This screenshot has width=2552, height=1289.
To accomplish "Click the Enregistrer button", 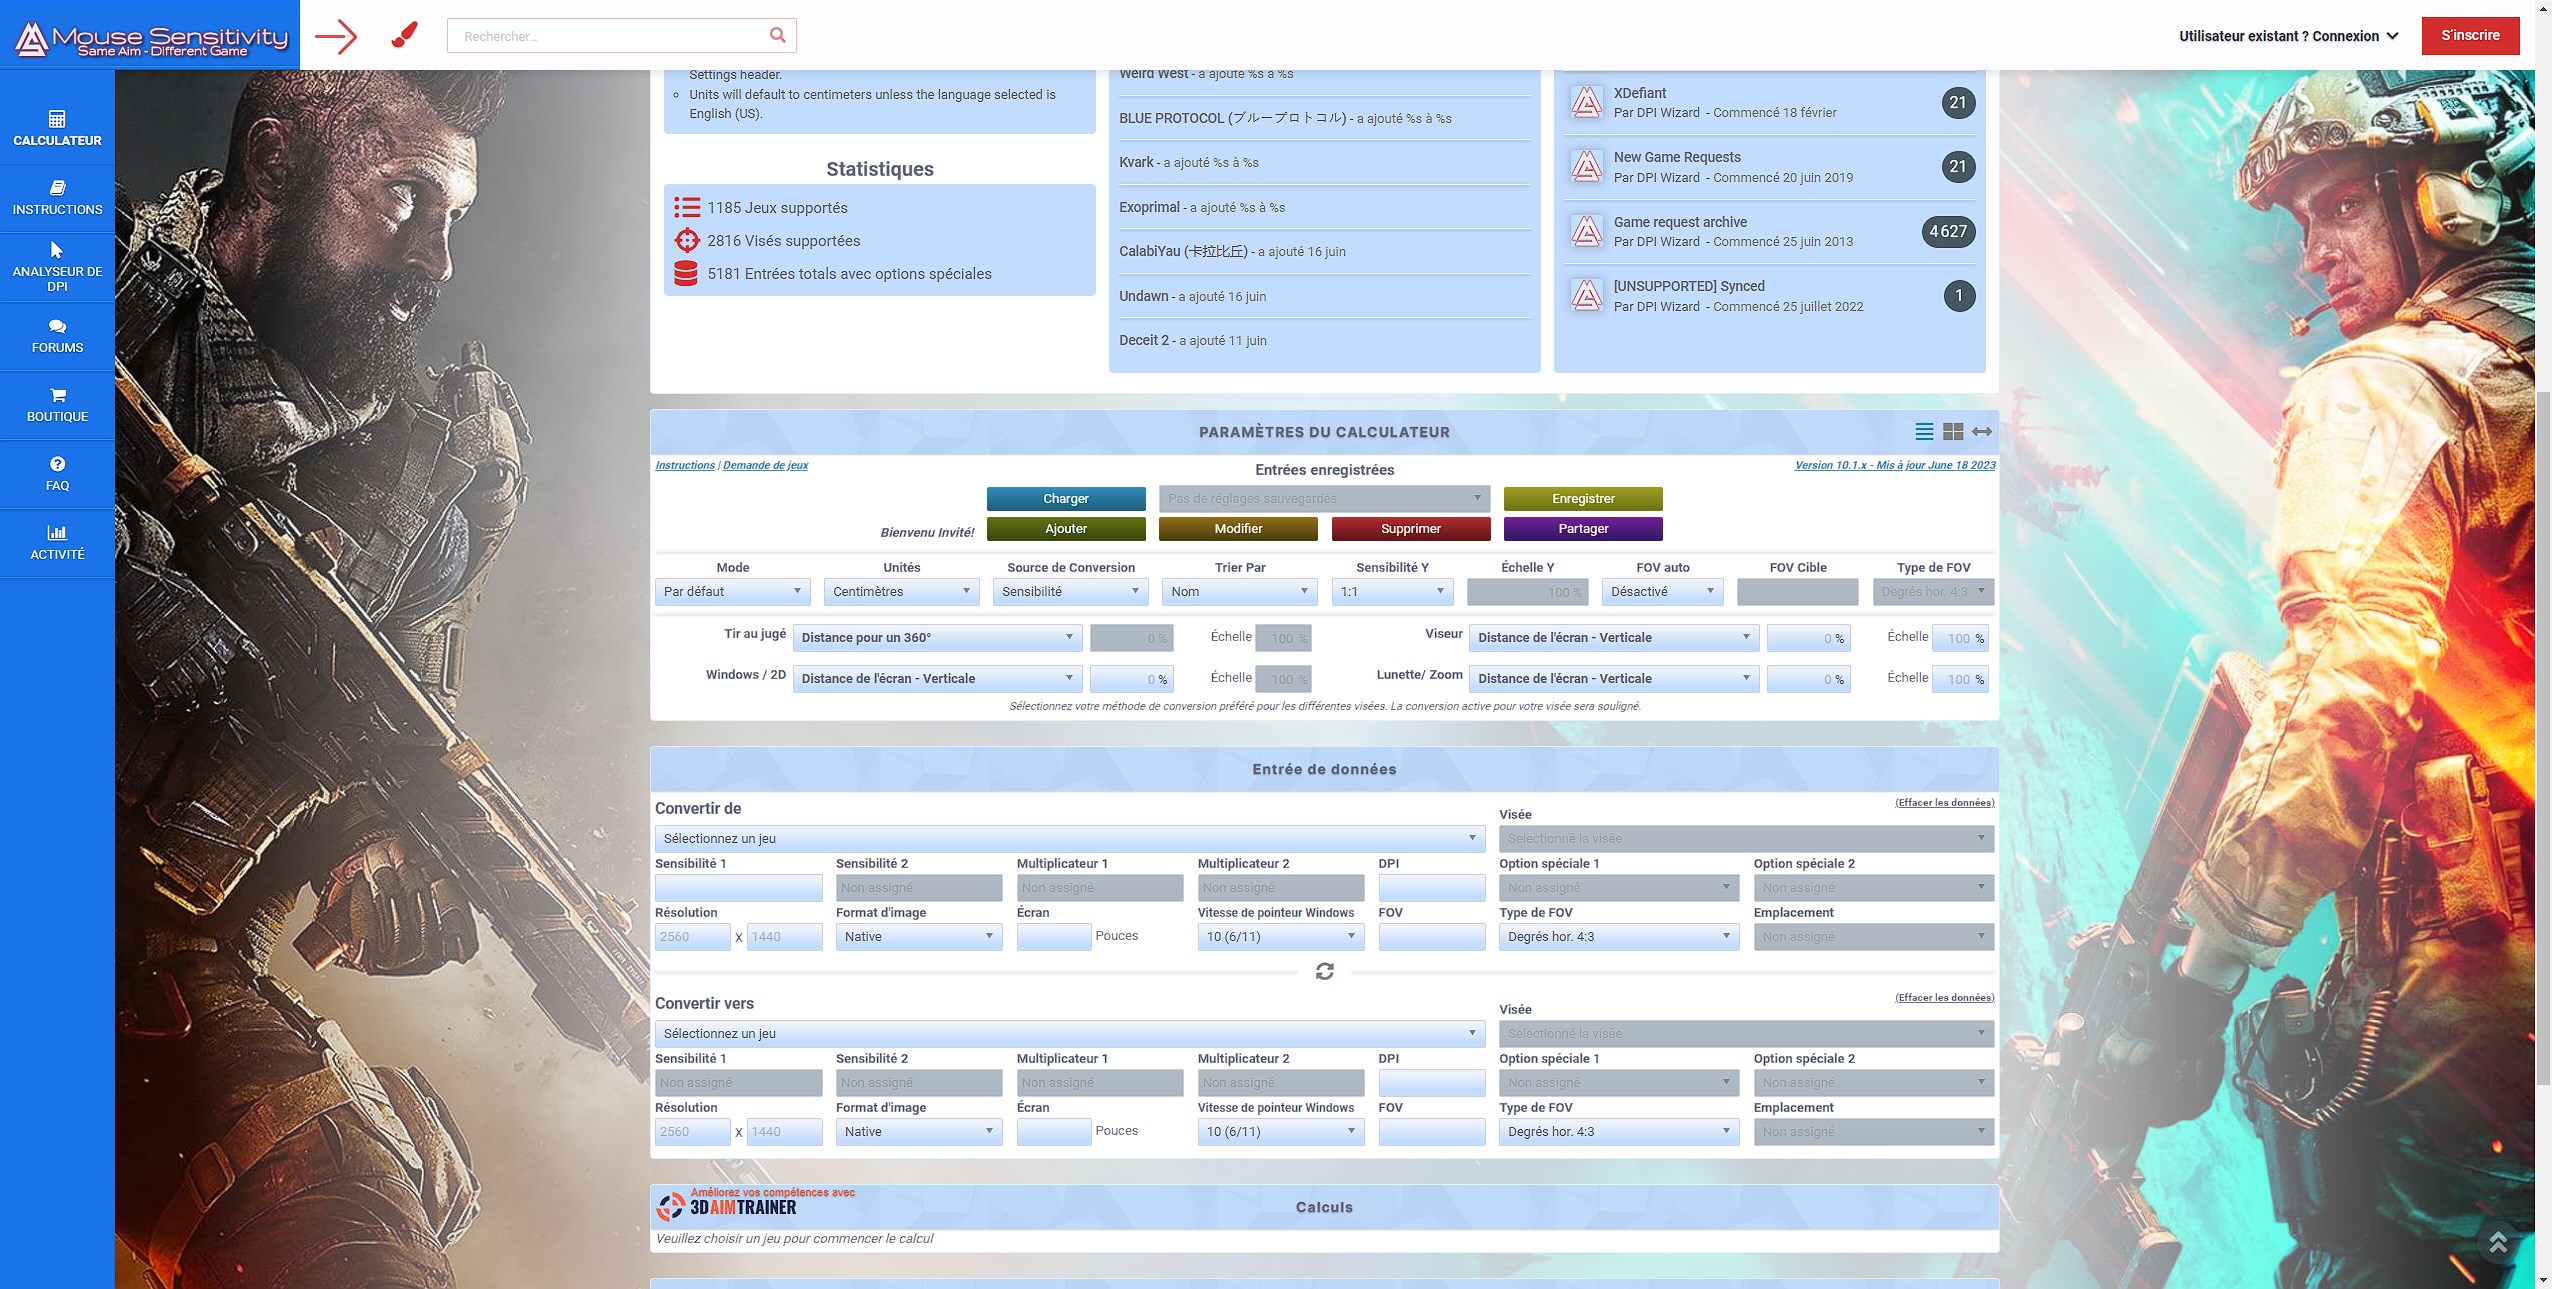I will point(1582,498).
